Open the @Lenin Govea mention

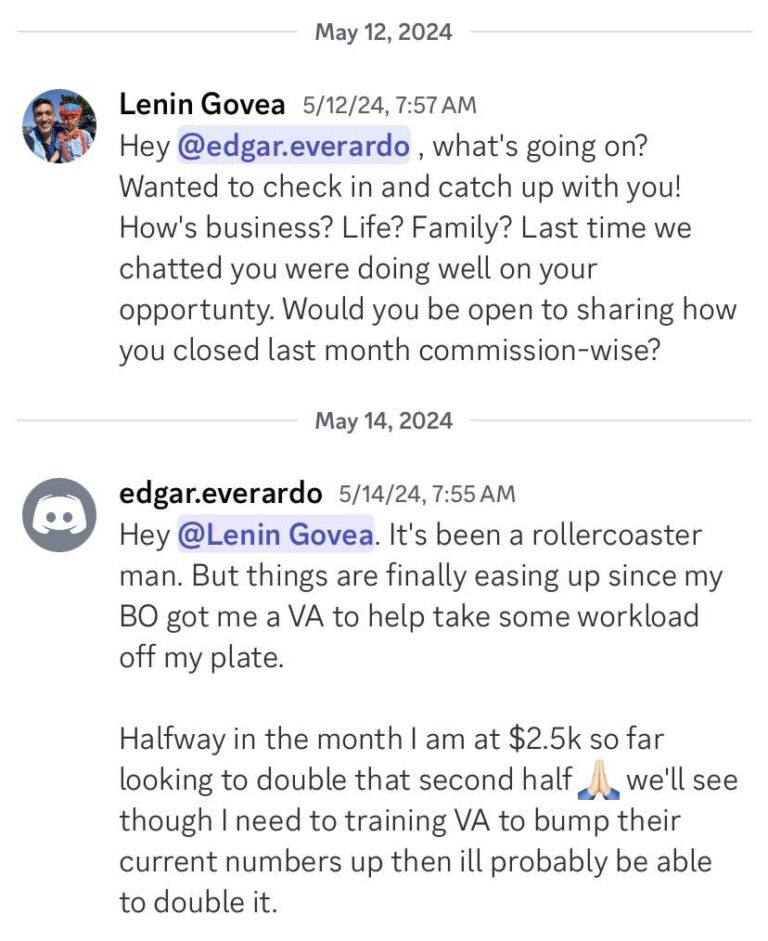[x=275, y=534]
